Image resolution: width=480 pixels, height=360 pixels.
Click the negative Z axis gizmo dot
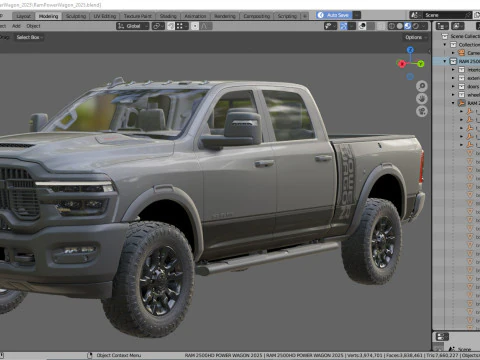410,76
